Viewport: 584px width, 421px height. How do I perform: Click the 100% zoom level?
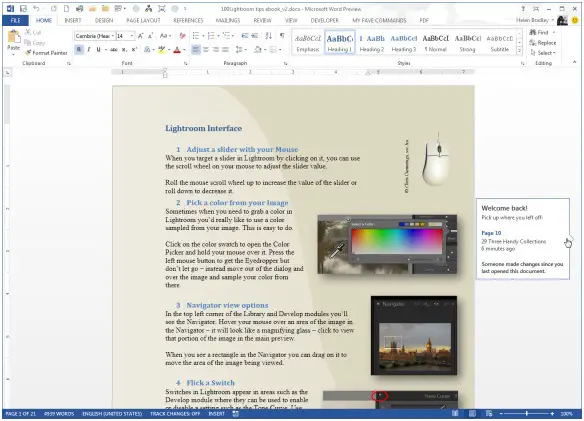[566, 414]
